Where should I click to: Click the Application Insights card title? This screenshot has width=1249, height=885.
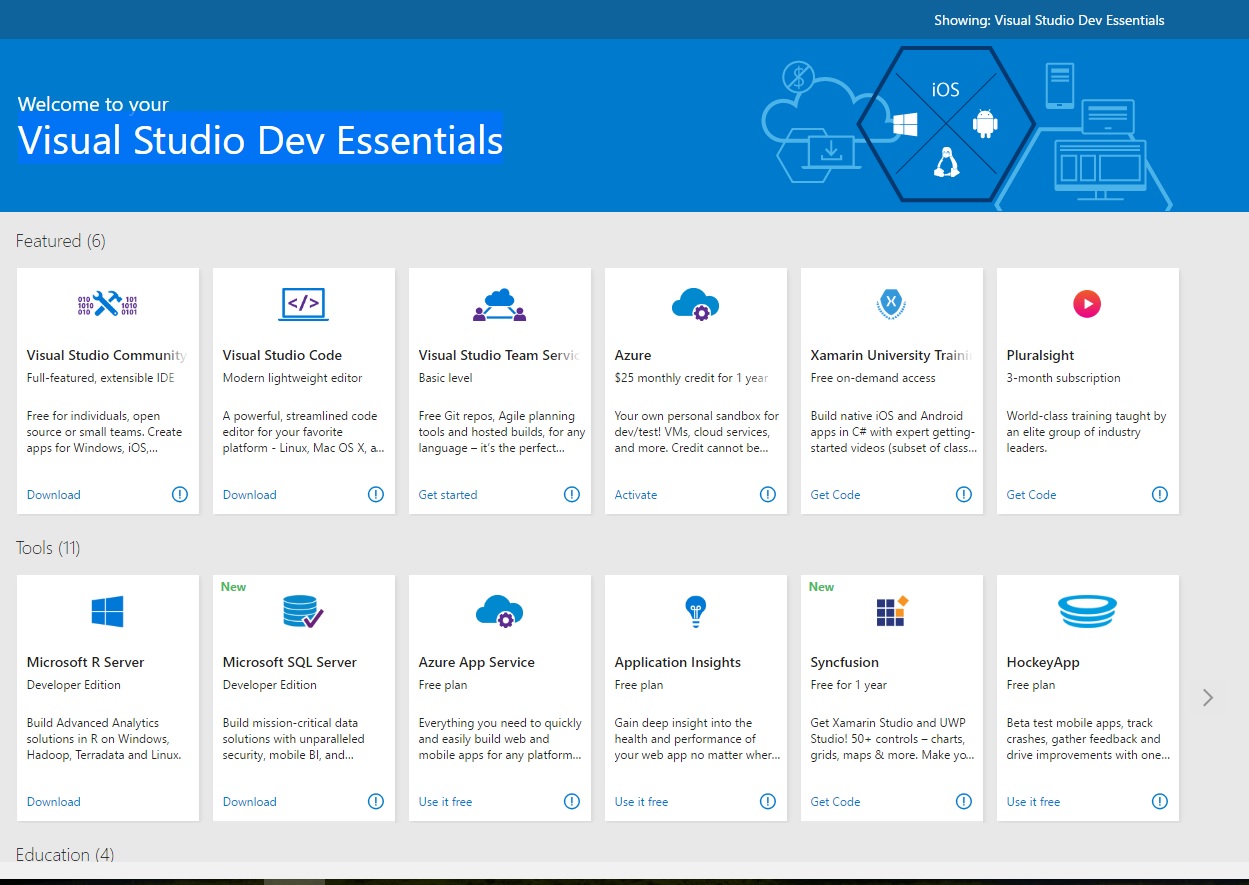point(678,662)
